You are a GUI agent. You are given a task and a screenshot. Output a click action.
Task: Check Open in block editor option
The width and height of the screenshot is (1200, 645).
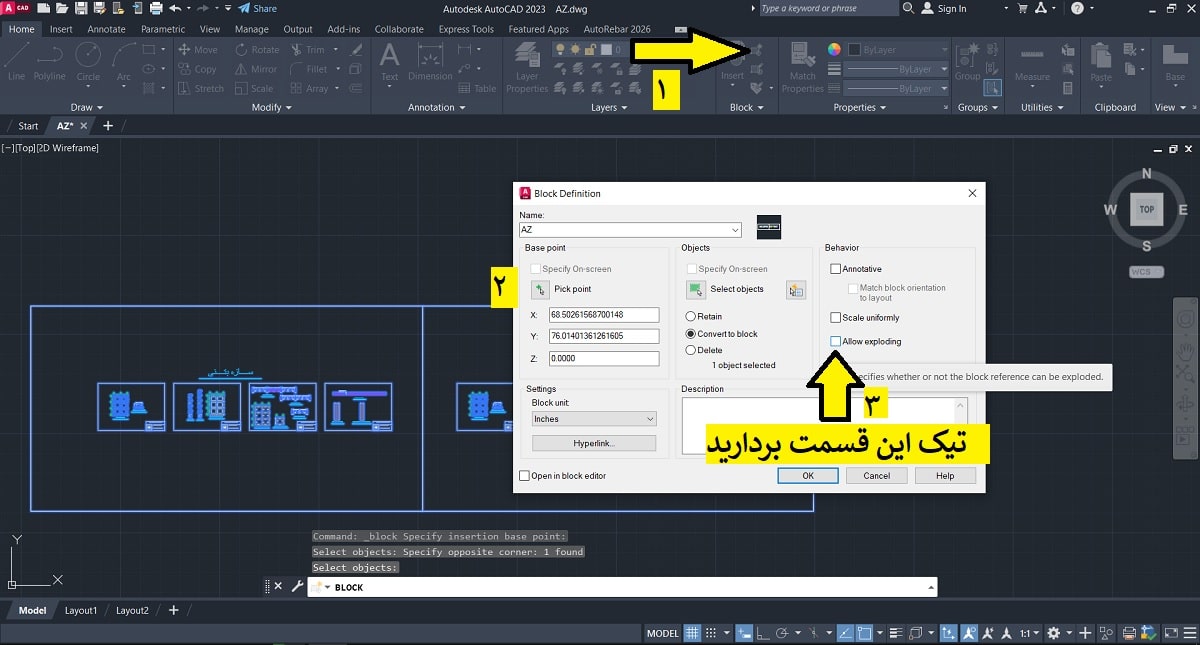coord(525,476)
